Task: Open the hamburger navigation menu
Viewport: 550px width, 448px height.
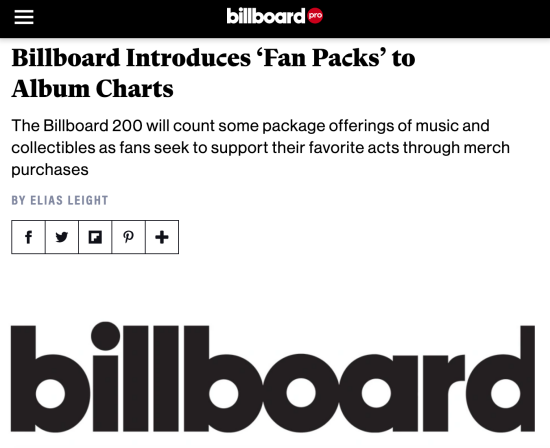Action: tap(24, 17)
